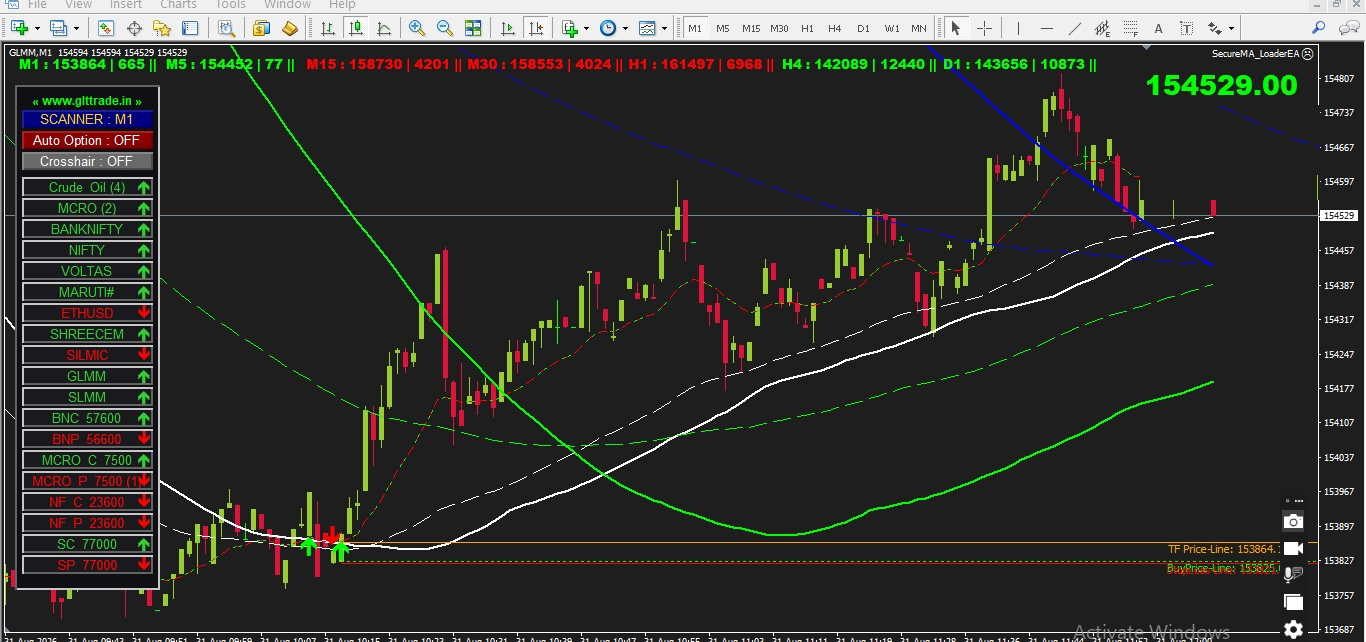
Task: Select the Equidistant Channel tool
Action: 1102,28
